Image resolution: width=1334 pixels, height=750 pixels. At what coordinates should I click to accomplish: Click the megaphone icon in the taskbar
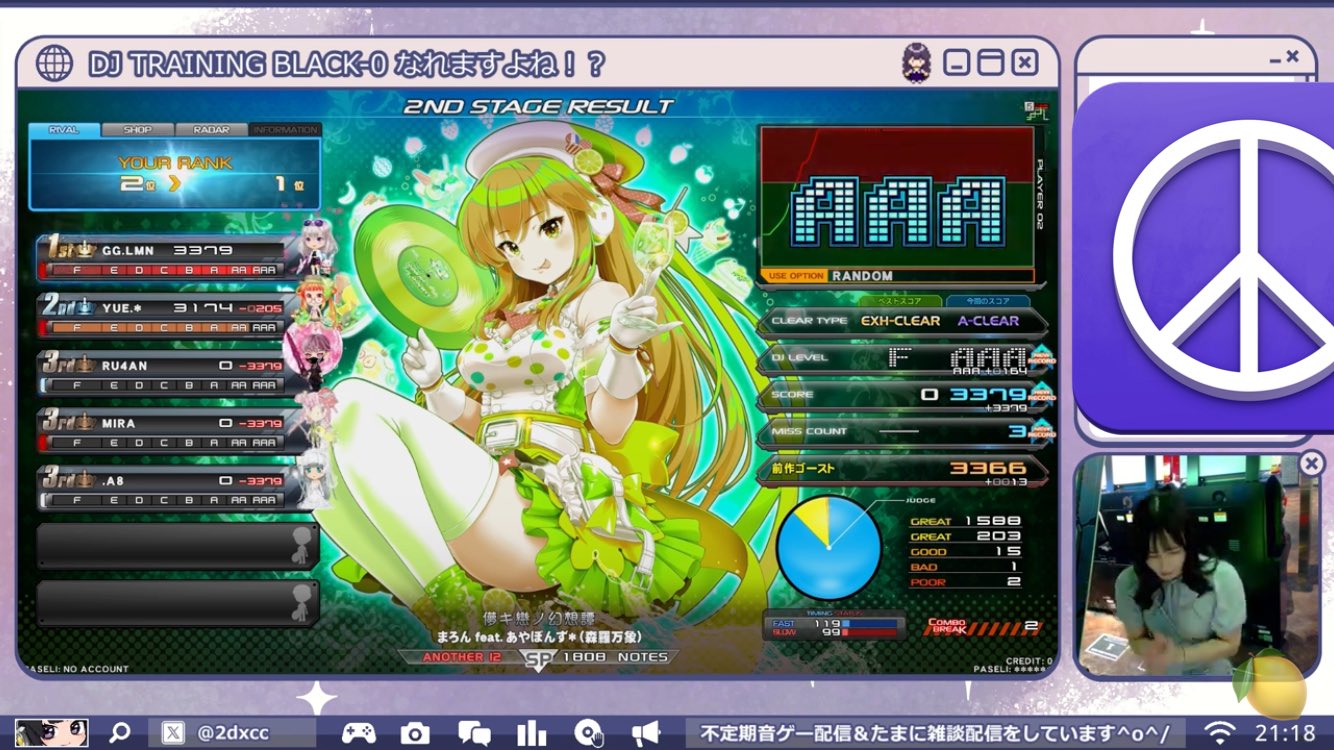(645, 733)
